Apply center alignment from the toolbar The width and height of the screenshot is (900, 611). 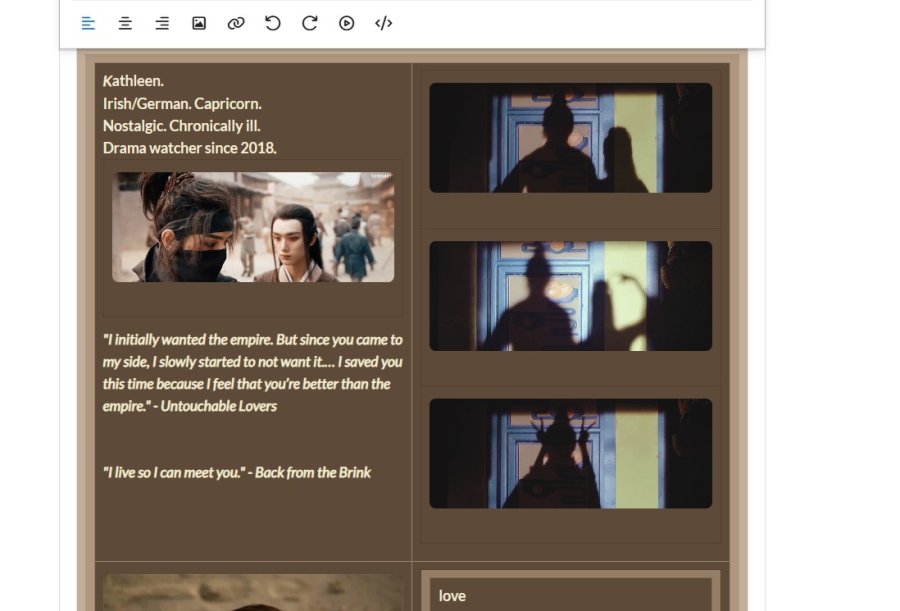(125, 23)
